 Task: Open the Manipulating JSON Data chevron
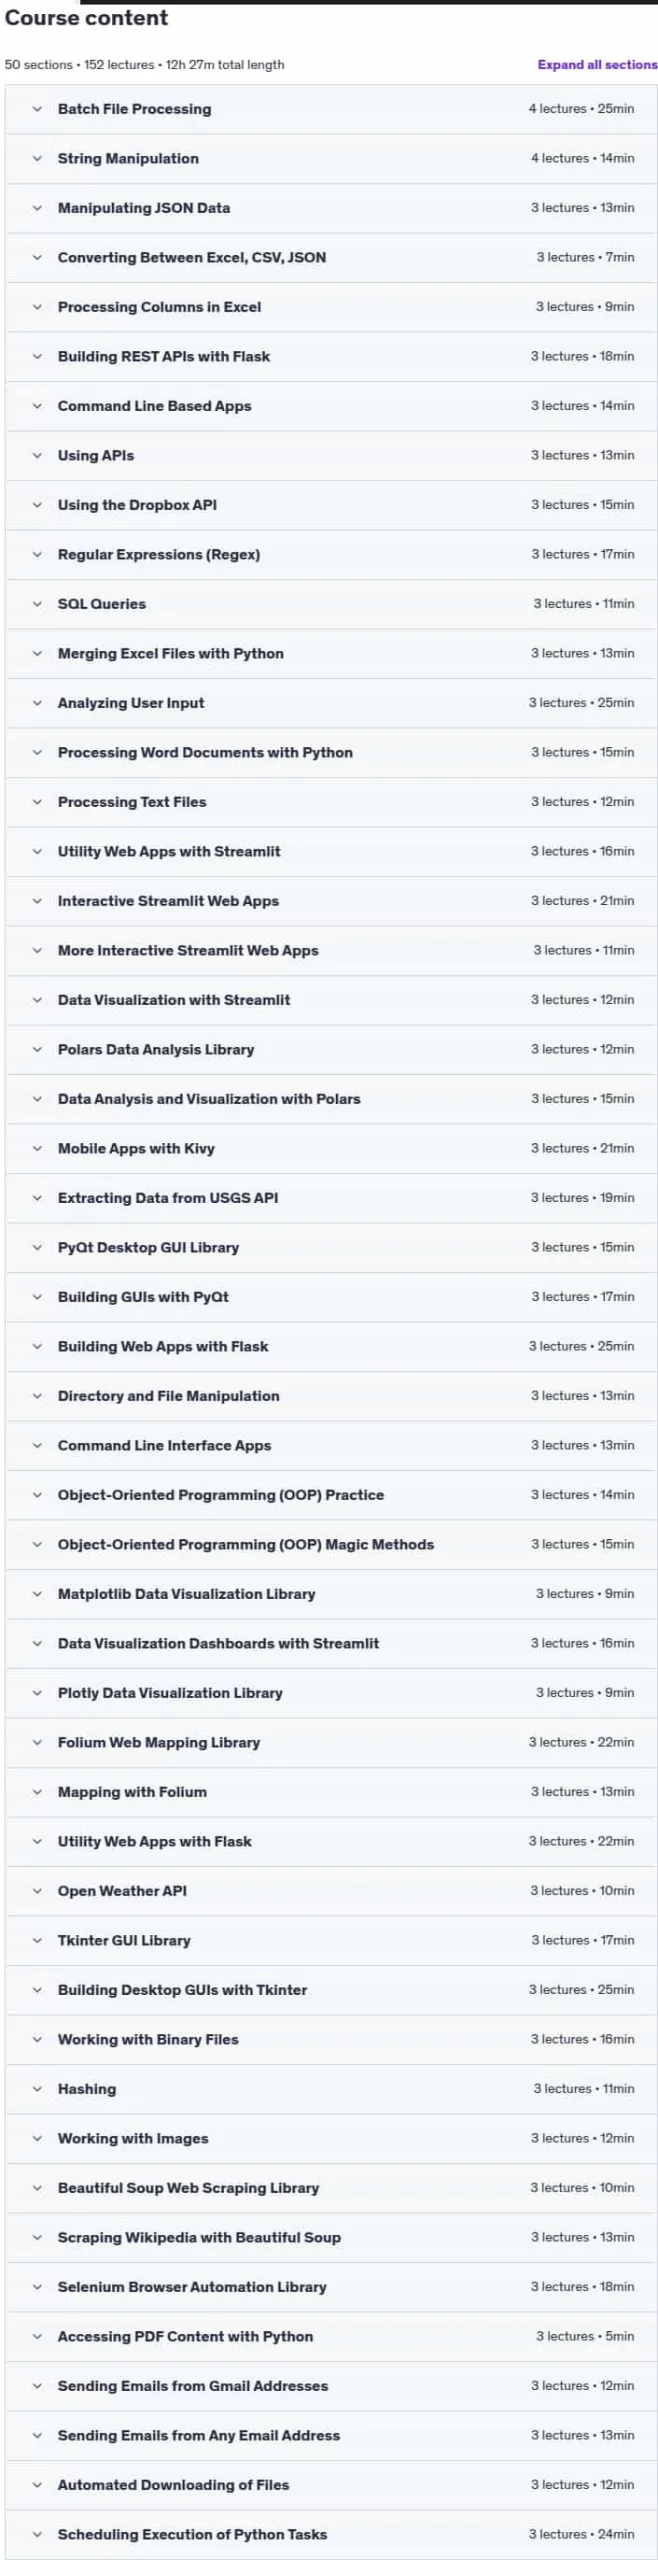(37, 208)
